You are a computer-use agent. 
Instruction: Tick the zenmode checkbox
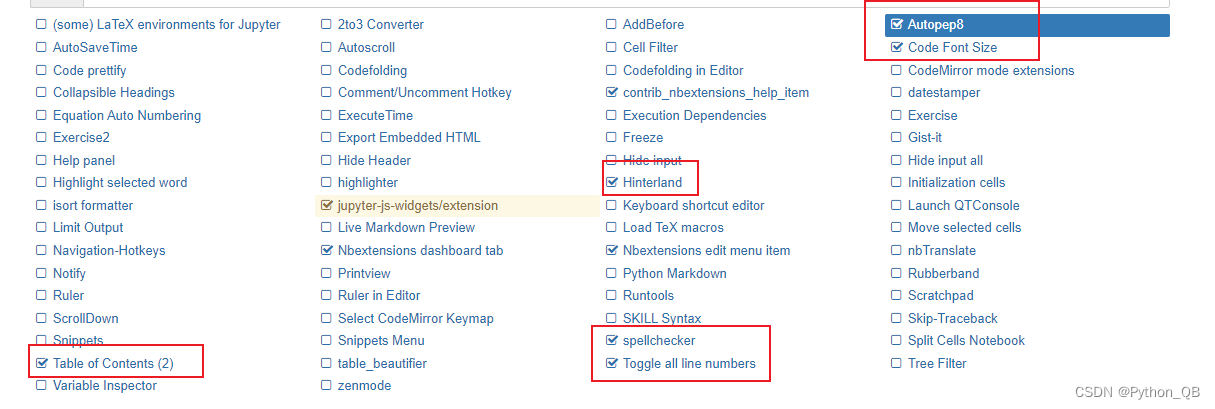tap(326, 385)
